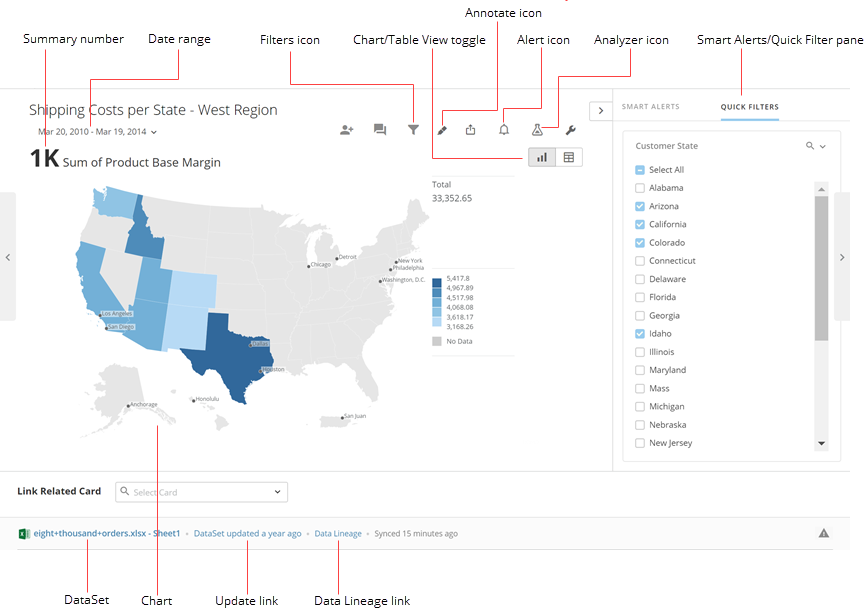Launch the Analyzer beaker icon

538,129
